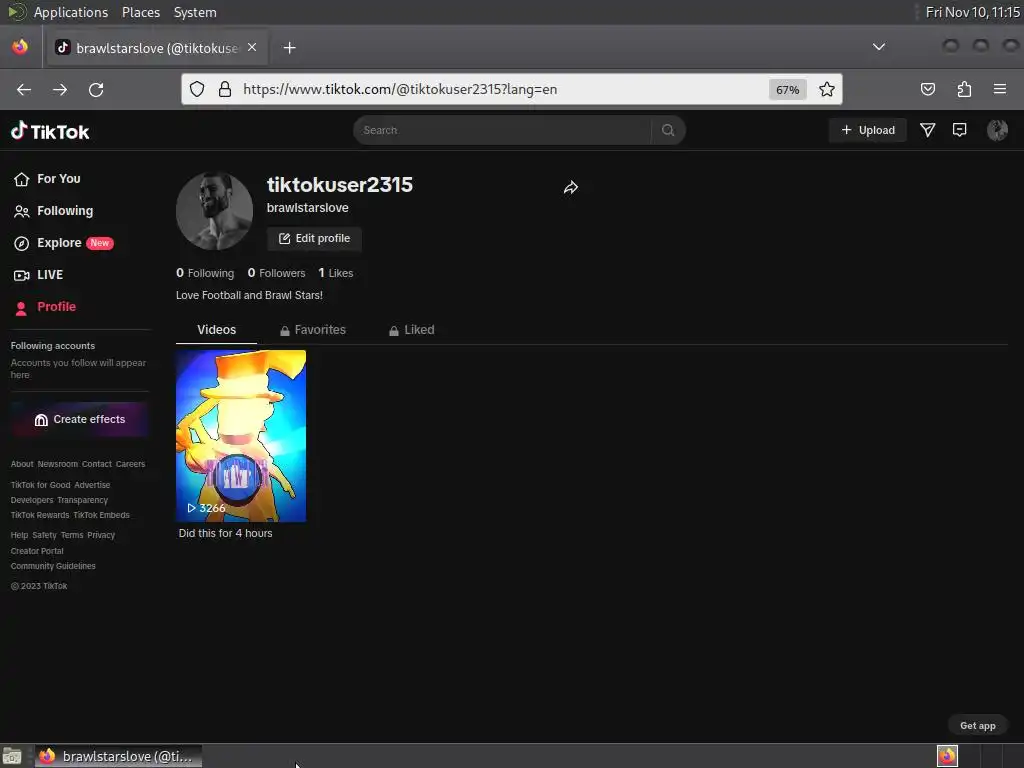The width and height of the screenshot is (1024, 768).
Task: Click the large profile picture
Action: [214, 211]
